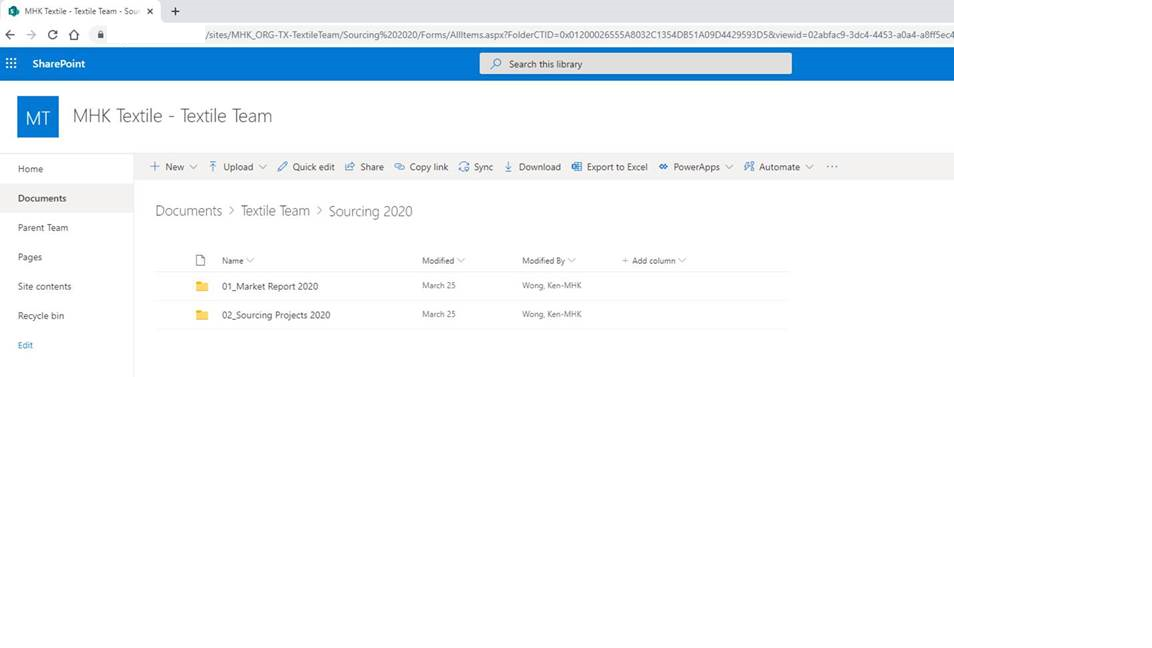1152x648 pixels.
Task: Sync this document library
Action: pyautogui.click(x=477, y=167)
